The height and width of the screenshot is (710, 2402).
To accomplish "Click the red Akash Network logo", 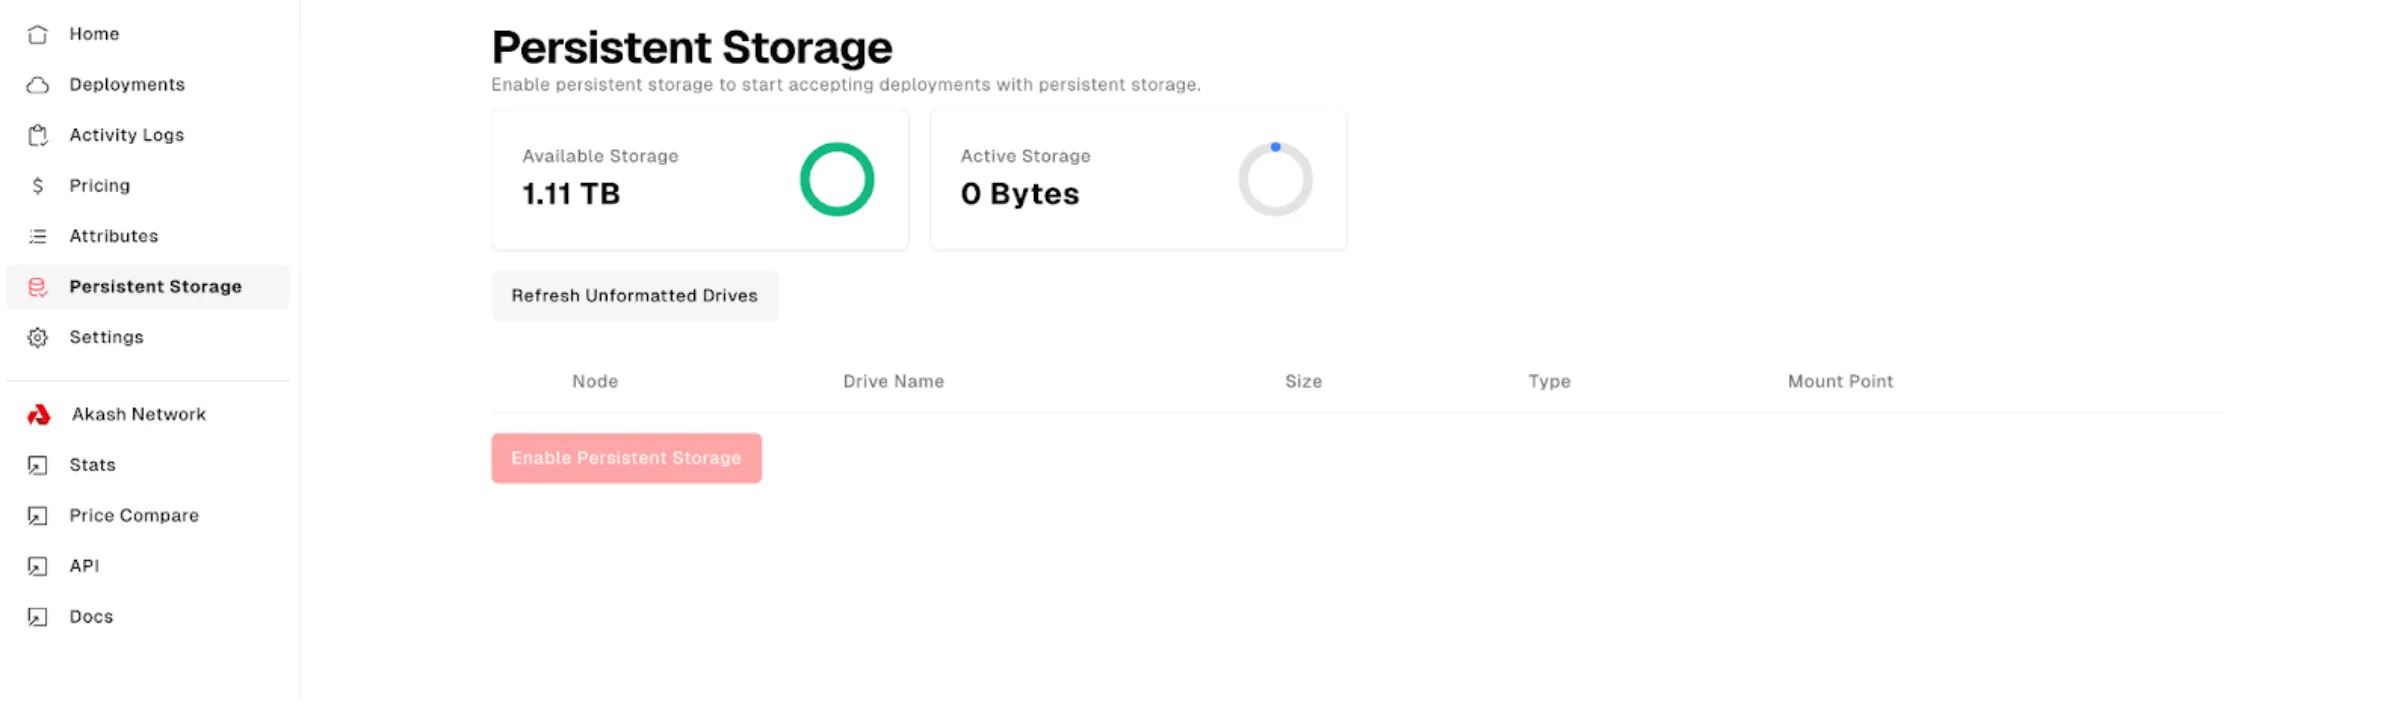I will 39,415.
